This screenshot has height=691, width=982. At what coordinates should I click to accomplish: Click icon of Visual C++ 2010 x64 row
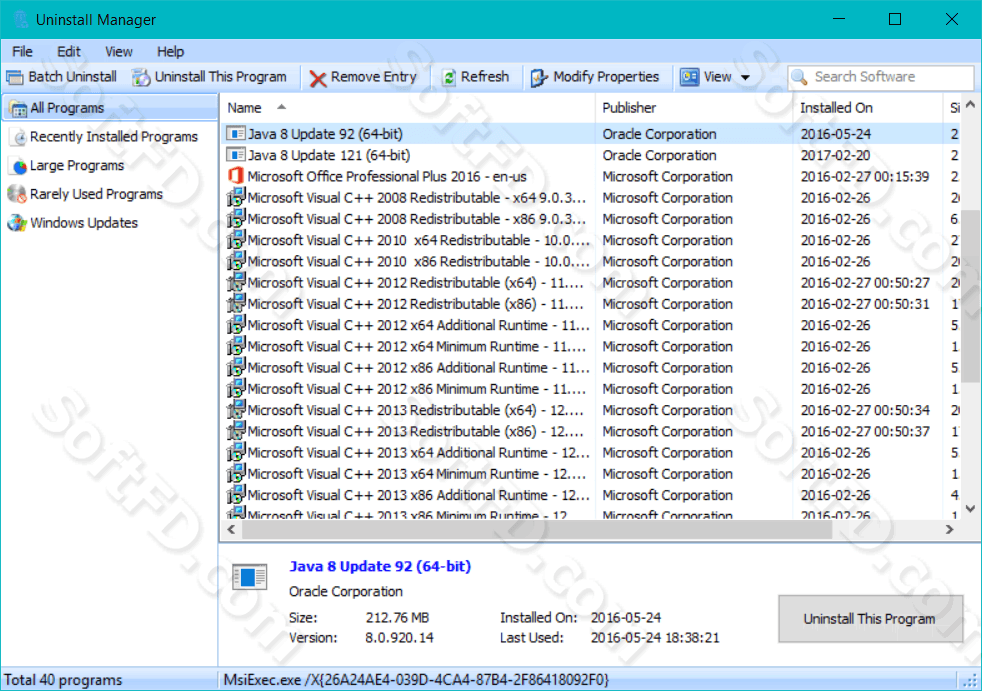(235, 241)
